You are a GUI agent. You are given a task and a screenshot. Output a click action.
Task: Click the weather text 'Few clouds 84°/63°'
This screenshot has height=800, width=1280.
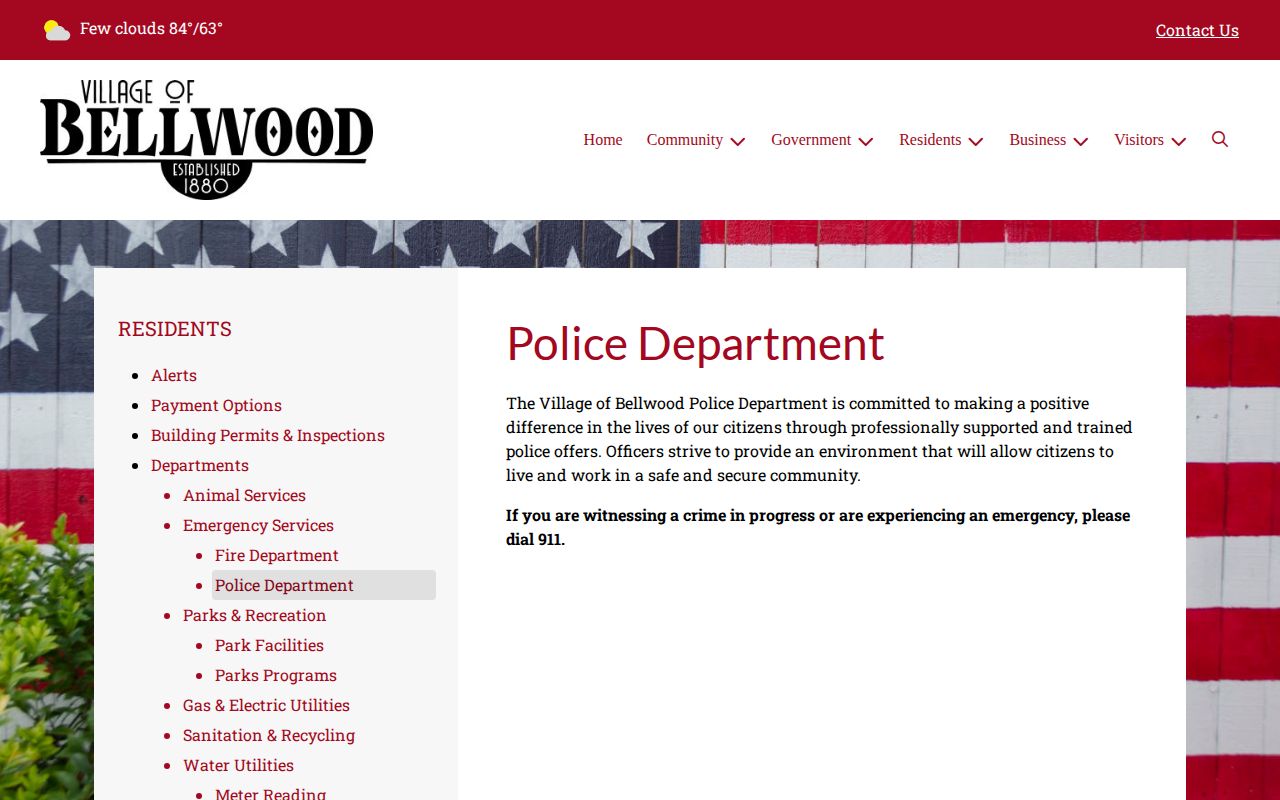pyautogui.click(x=151, y=29)
